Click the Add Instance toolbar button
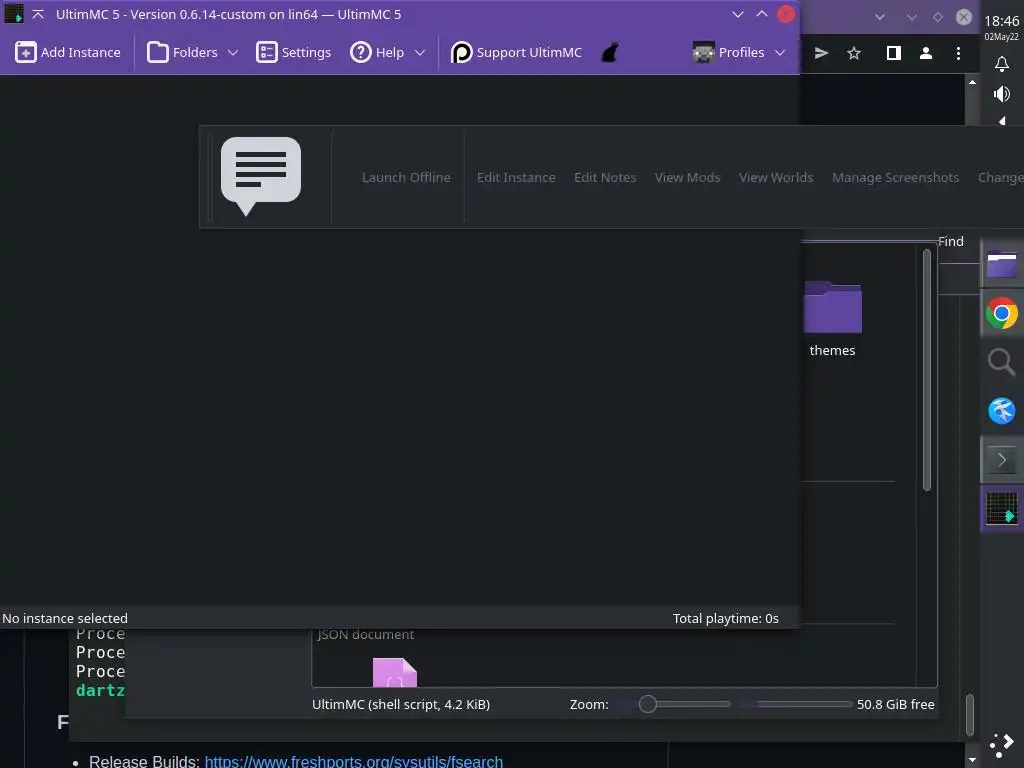The image size is (1024, 768). [x=68, y=52]
